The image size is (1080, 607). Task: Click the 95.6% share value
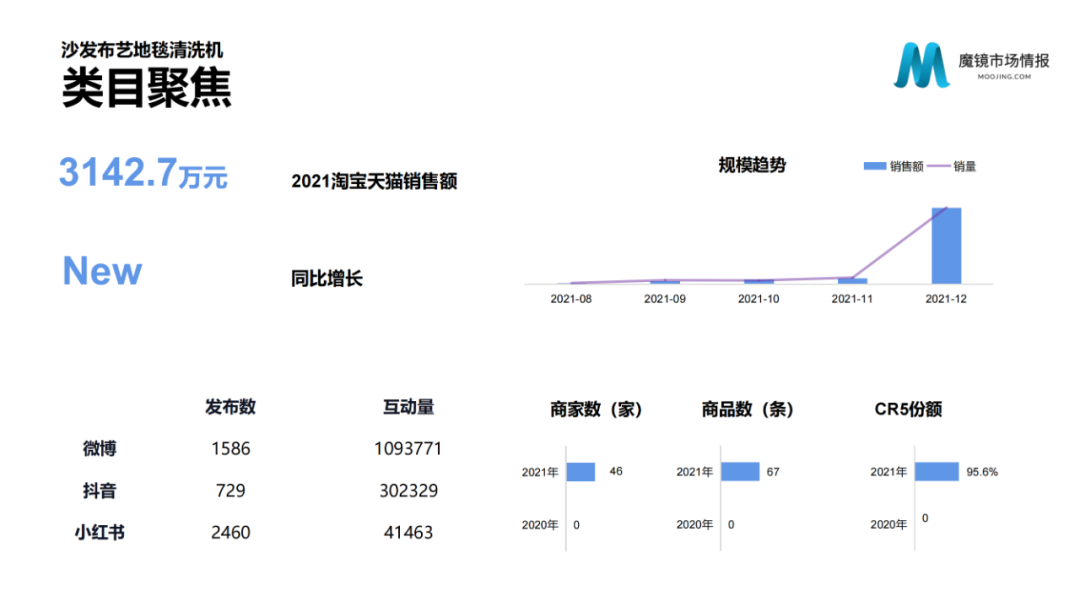click(982, 472)
